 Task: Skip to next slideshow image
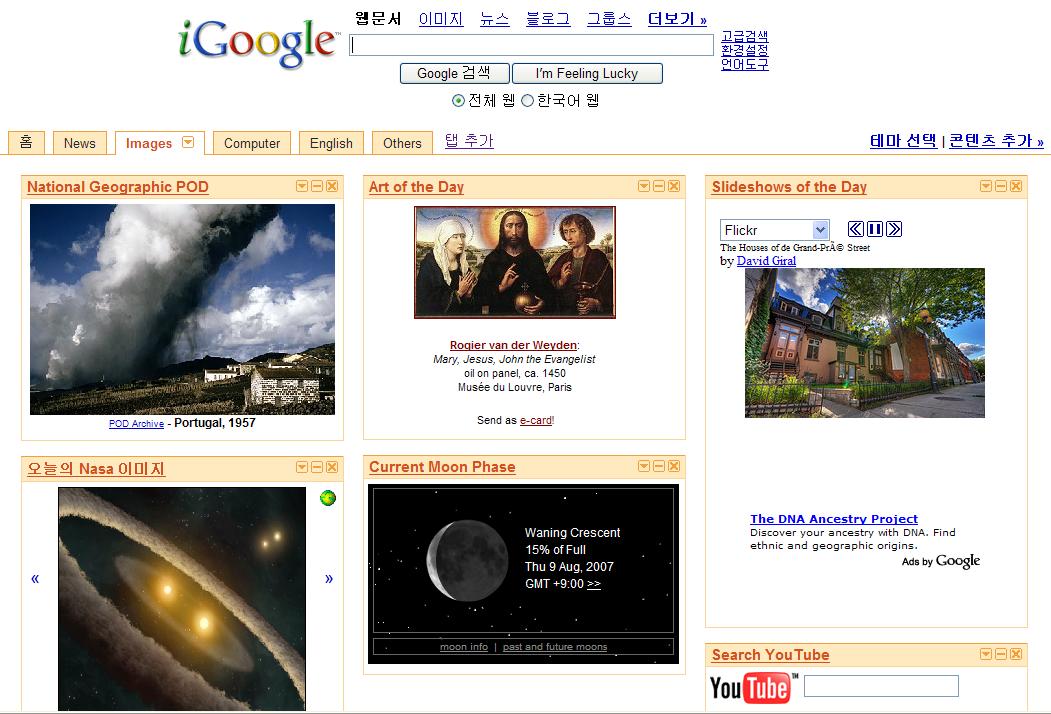(x=893, y=229)
